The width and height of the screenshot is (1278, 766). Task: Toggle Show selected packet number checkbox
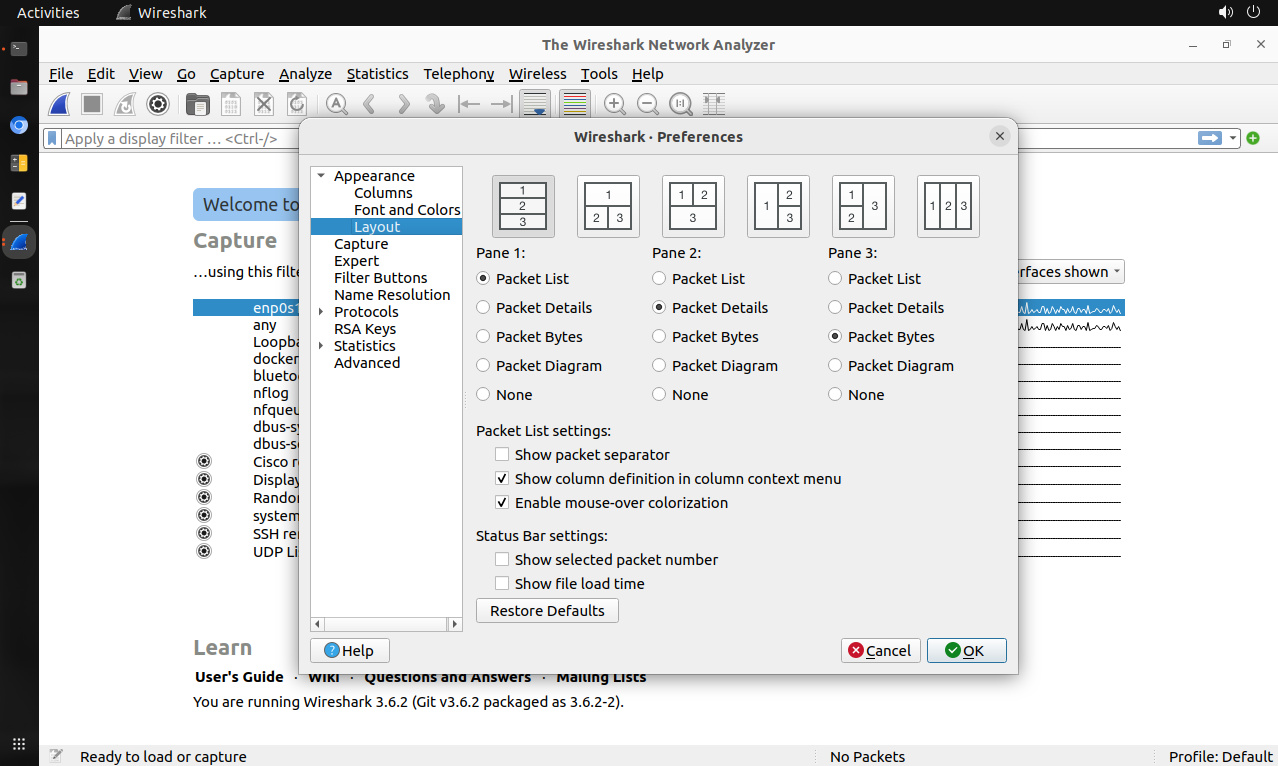[502, 560]
